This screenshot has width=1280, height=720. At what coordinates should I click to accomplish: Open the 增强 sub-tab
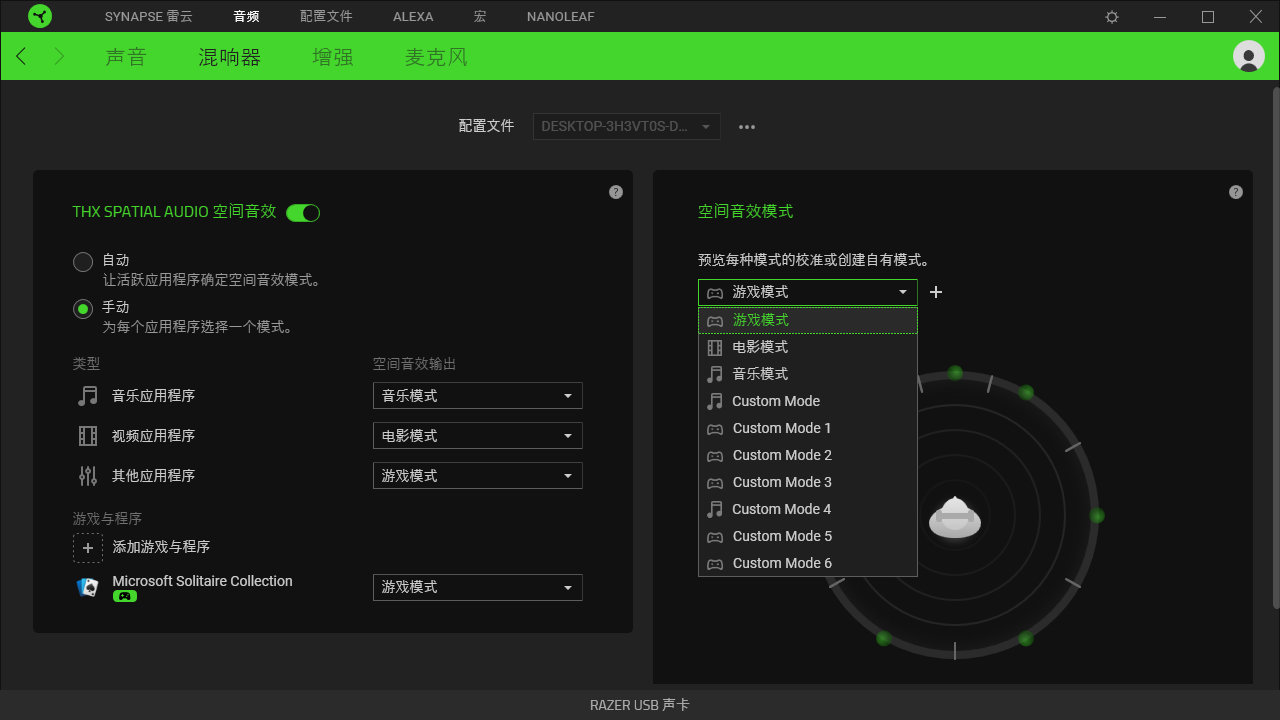coord(333,57)
